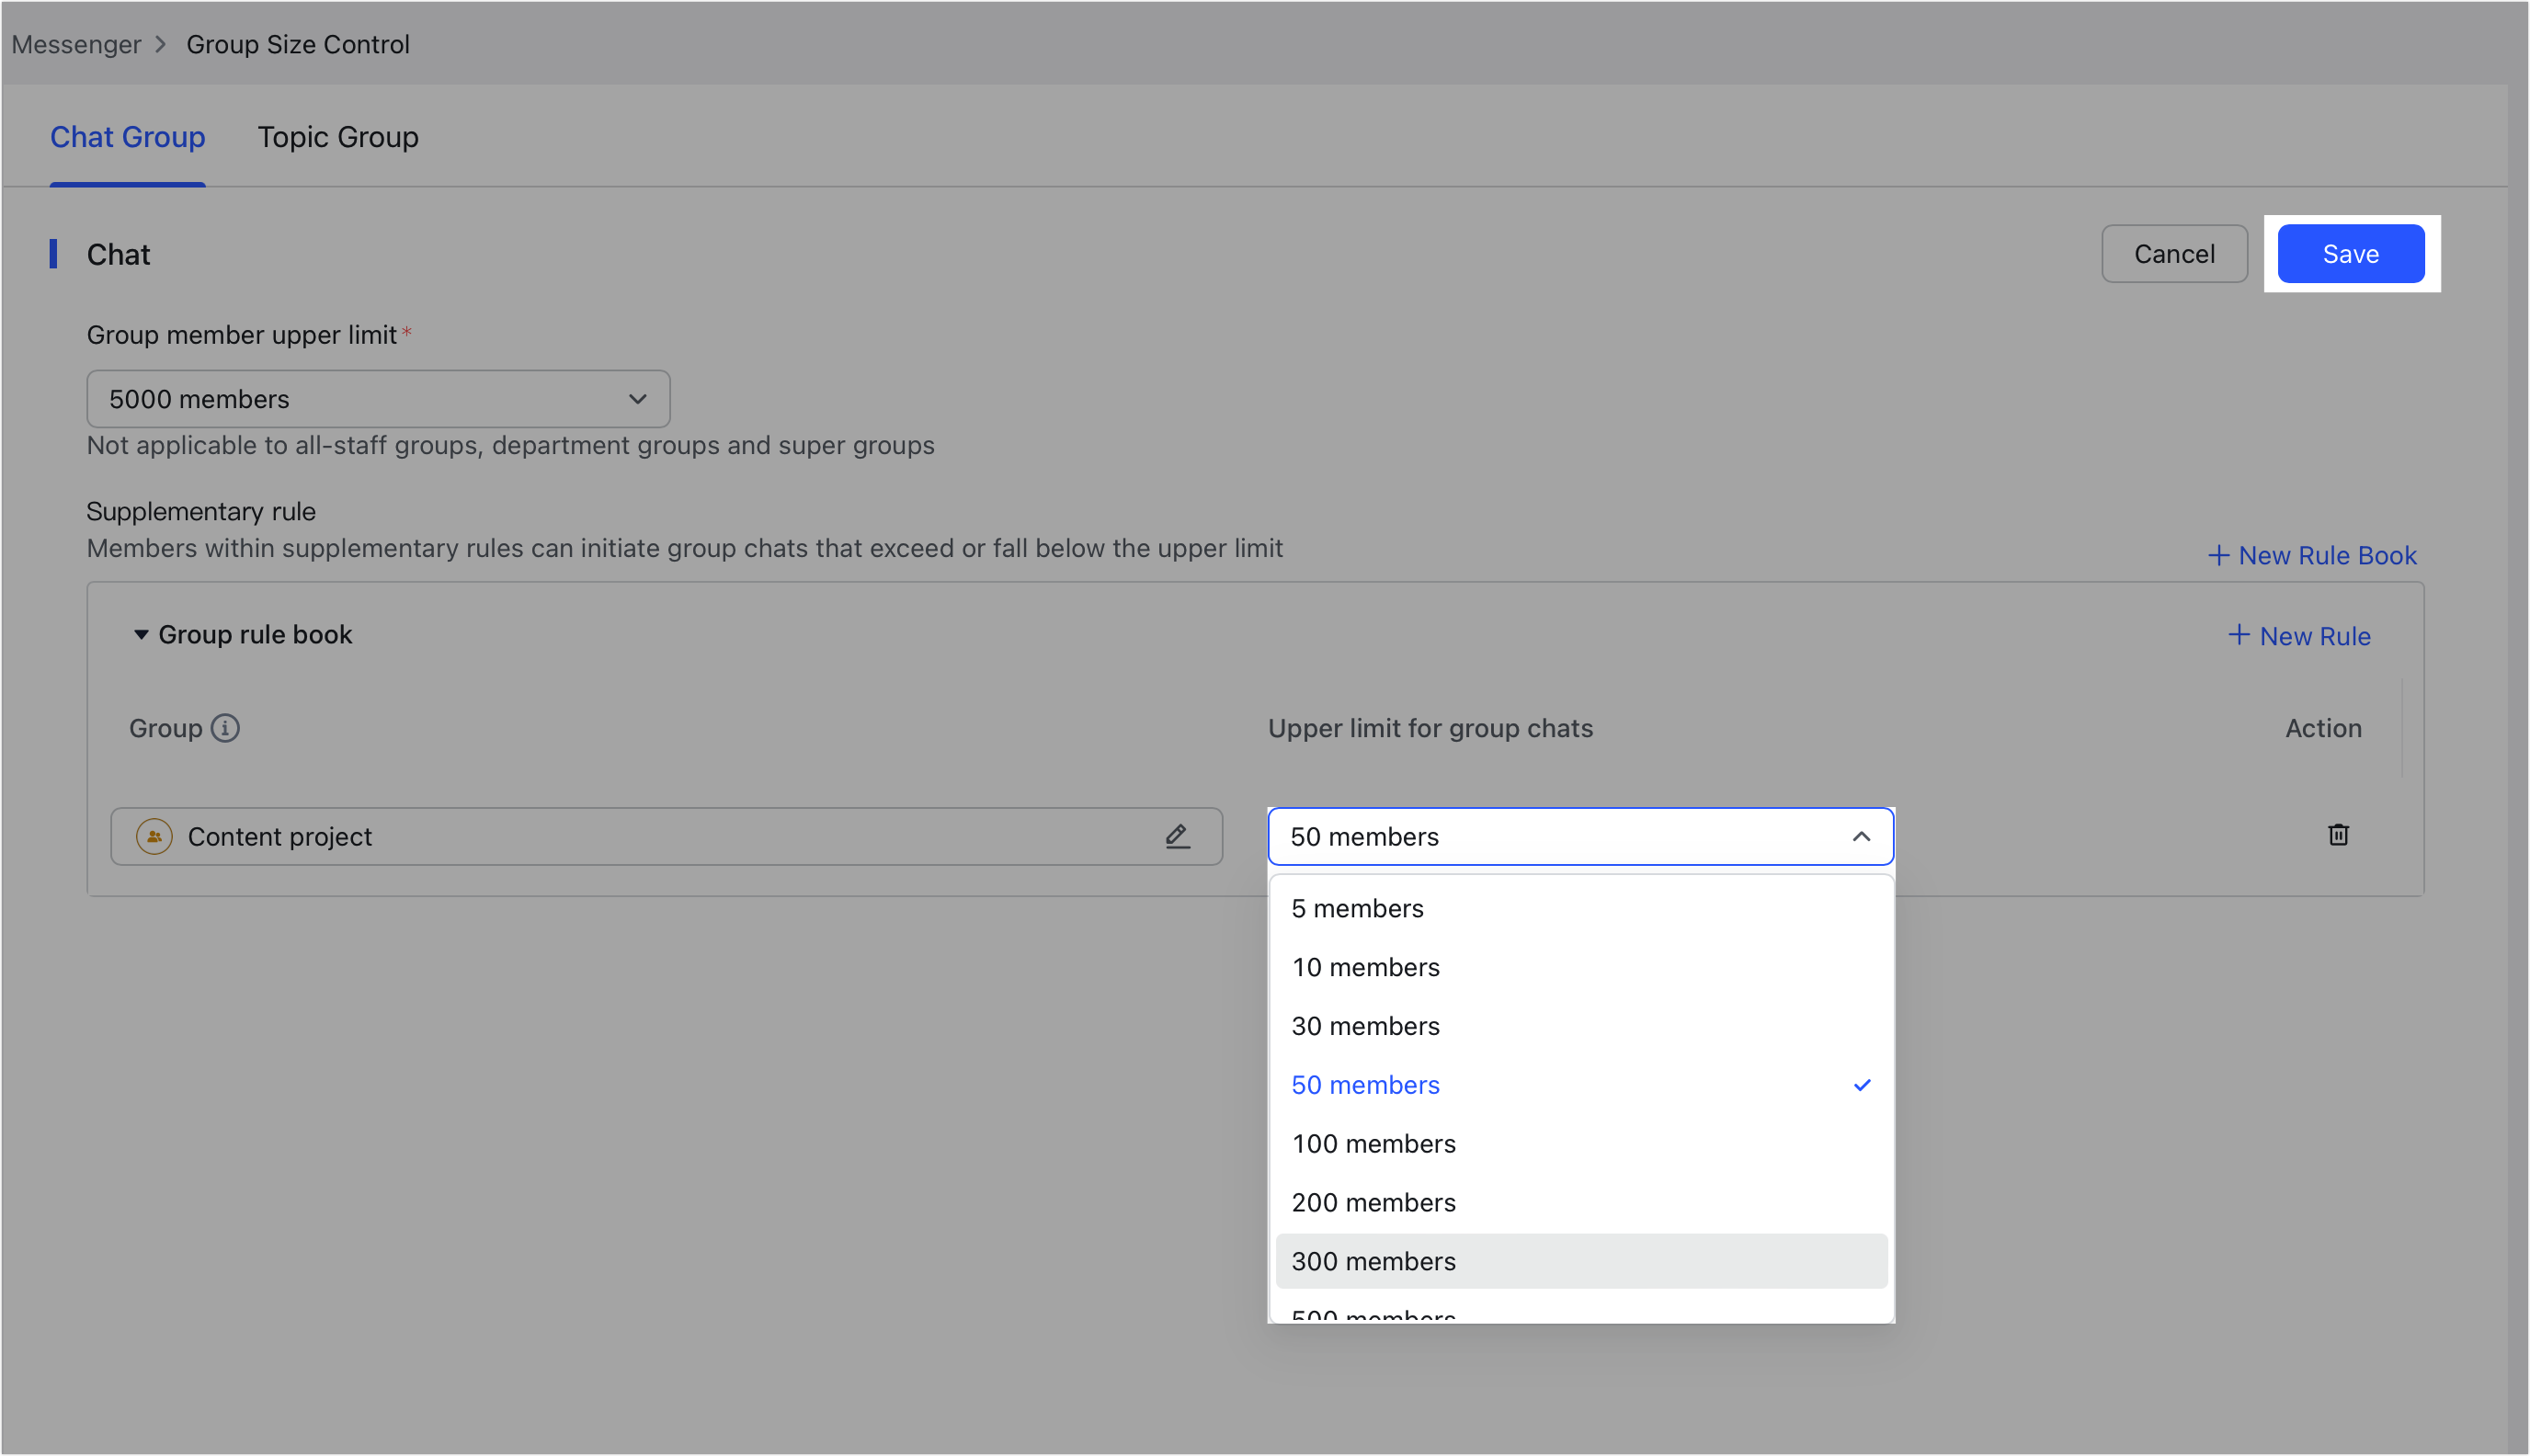Viewport: 2530px width, 1456px height.
Task: Edit Content project using the pencil icon
Action: (x=1178, y=836)
